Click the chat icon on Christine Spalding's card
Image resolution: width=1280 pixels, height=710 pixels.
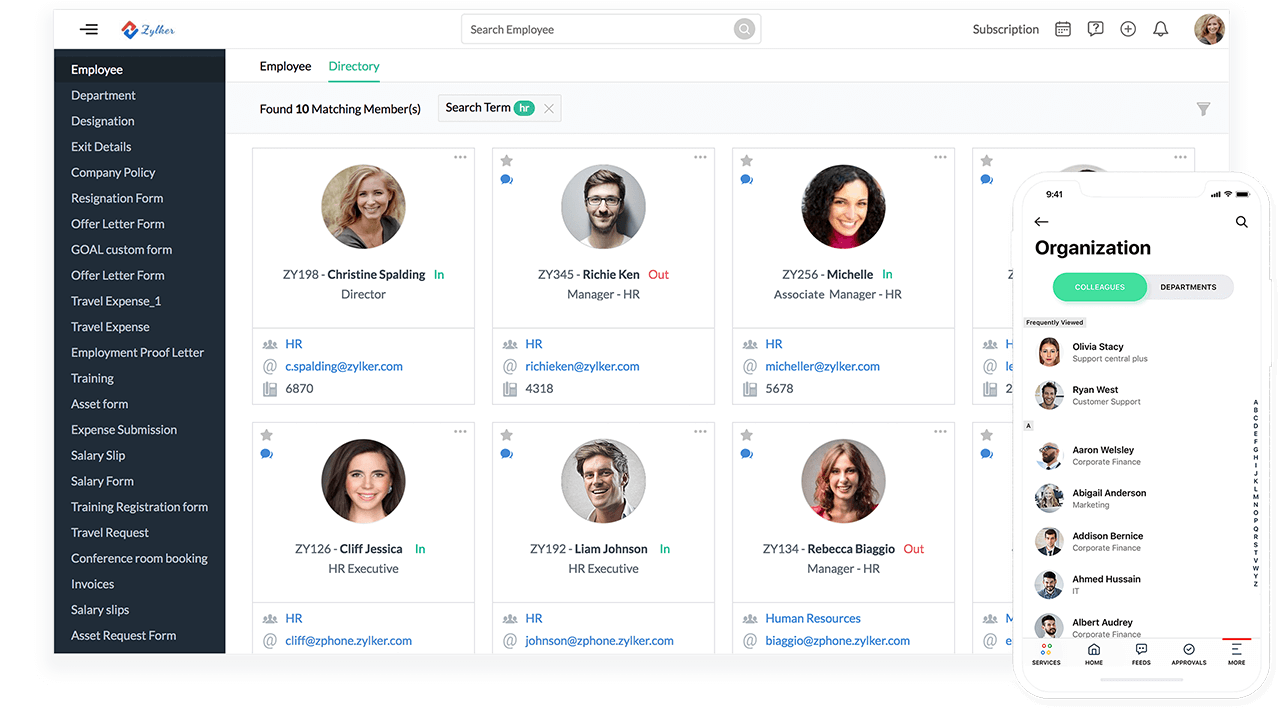coord(266,179)
